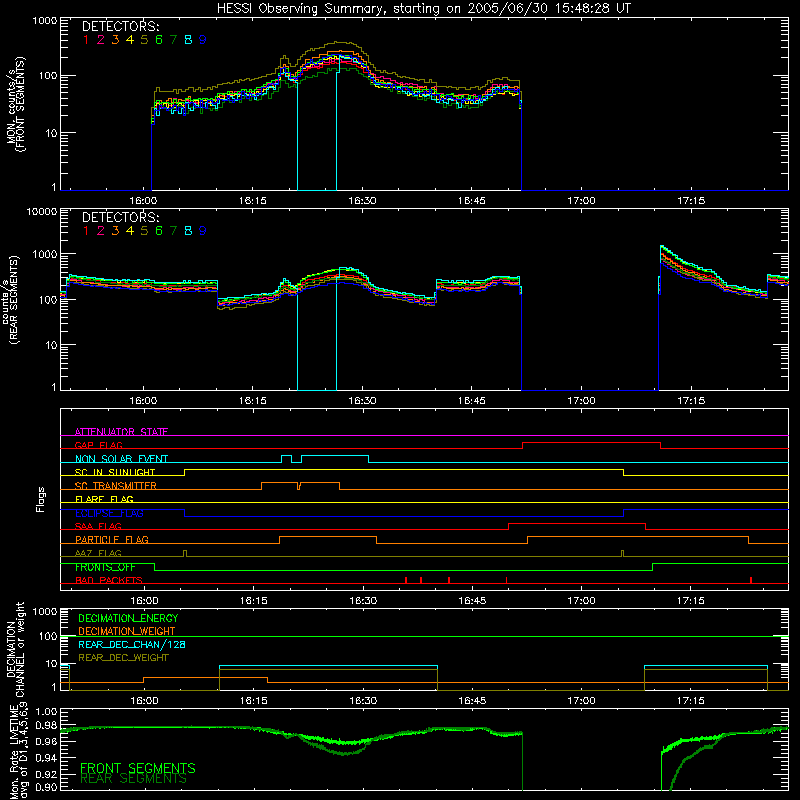Viewport: 800px width, 800px height.
Task: Click DETECTORS: label in rear segments plot
Action: (120, 218)
